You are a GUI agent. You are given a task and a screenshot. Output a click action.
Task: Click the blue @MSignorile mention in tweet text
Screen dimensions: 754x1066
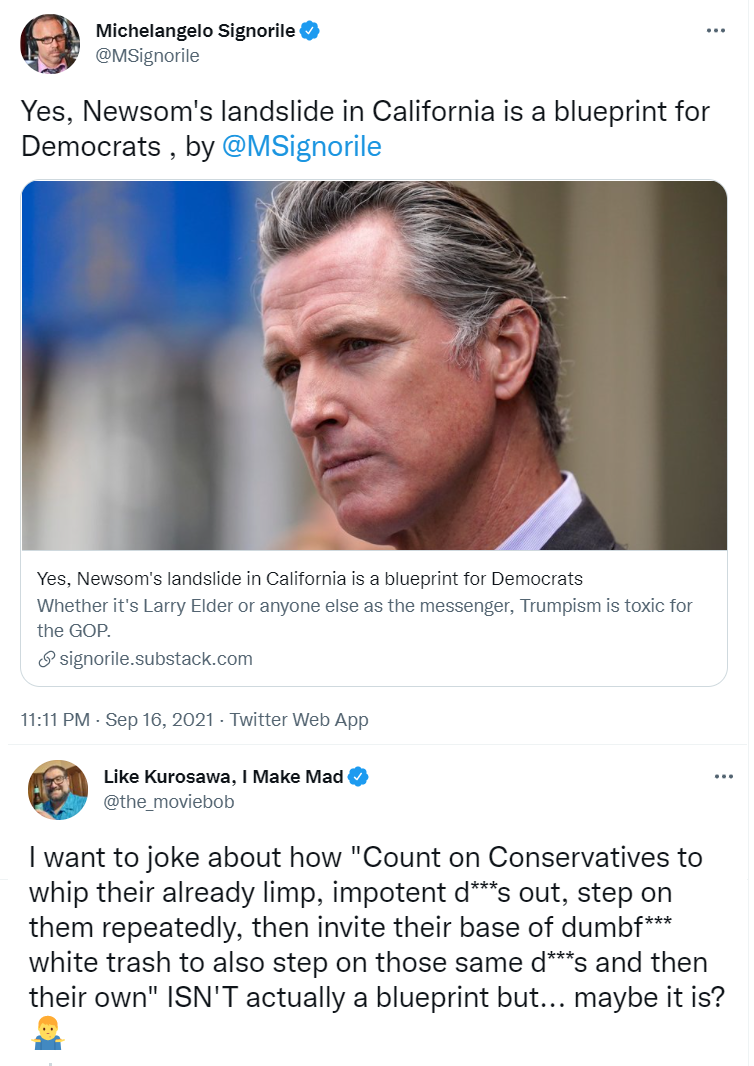[302, 146]
